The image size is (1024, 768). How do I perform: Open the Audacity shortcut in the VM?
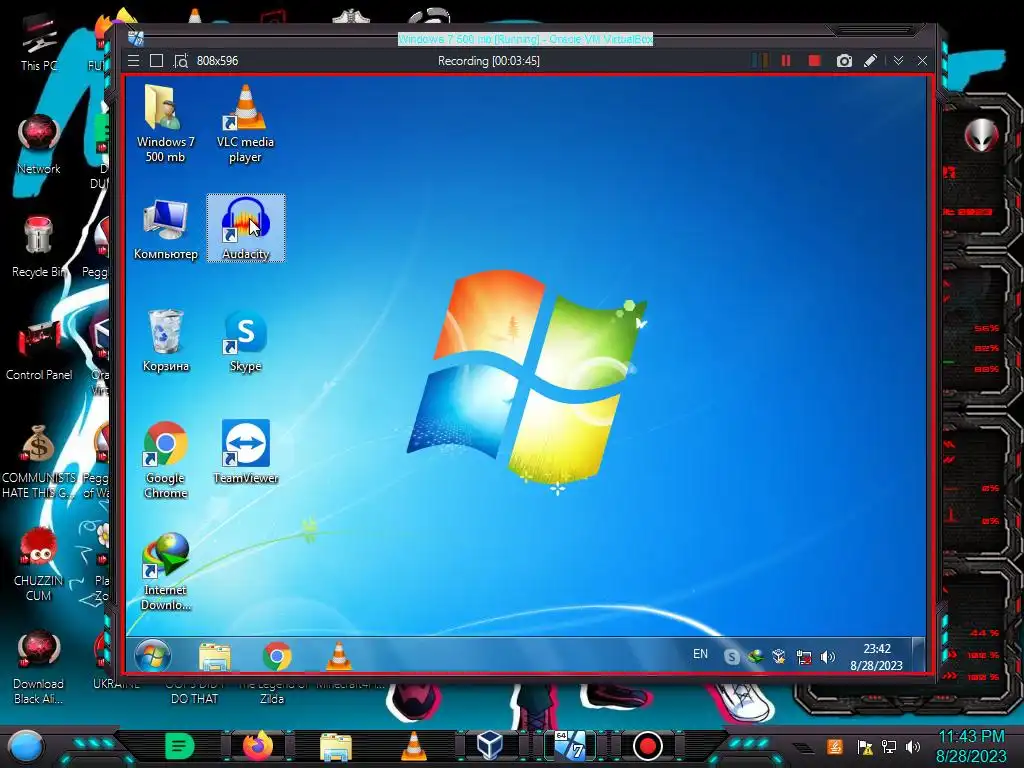(246, 228)
